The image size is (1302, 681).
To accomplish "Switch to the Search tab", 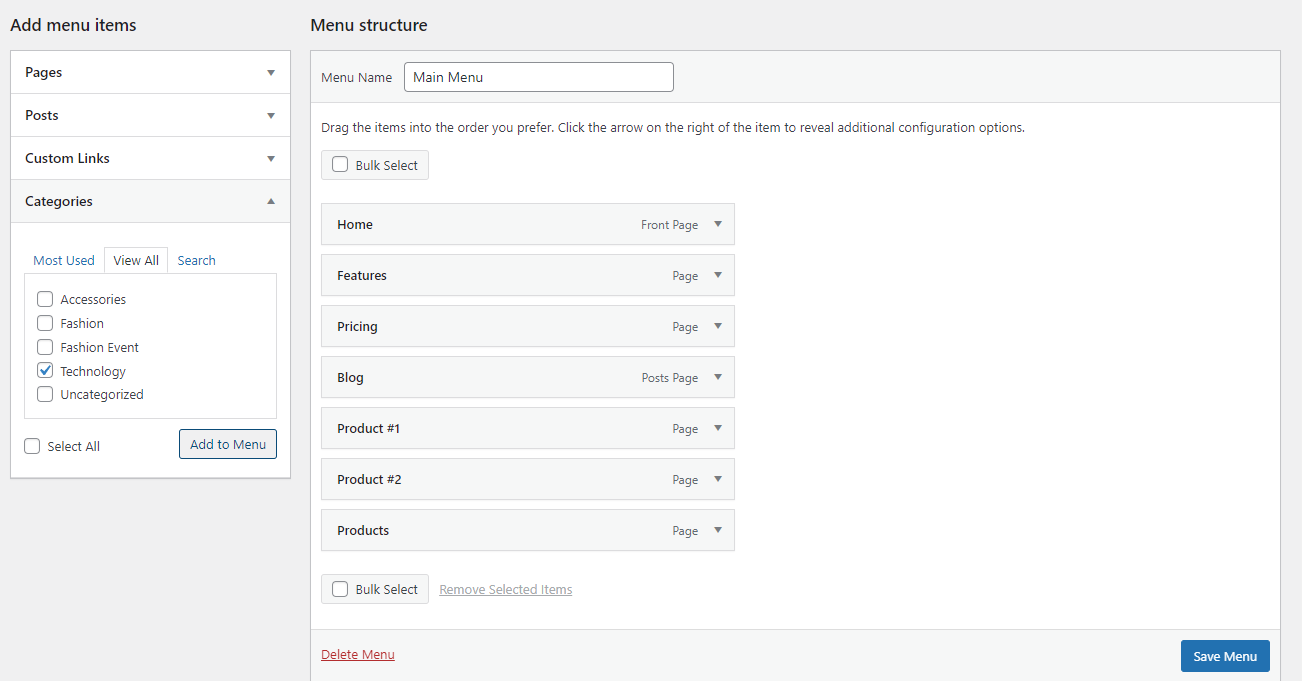I will [x=197, y=260].
